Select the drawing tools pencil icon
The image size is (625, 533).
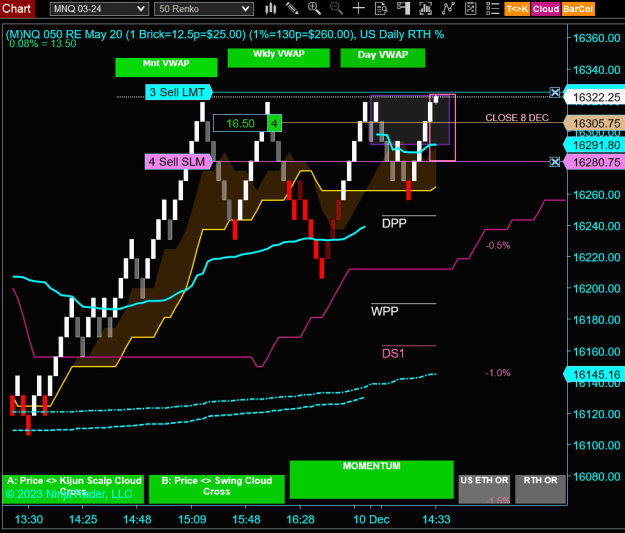292,8
